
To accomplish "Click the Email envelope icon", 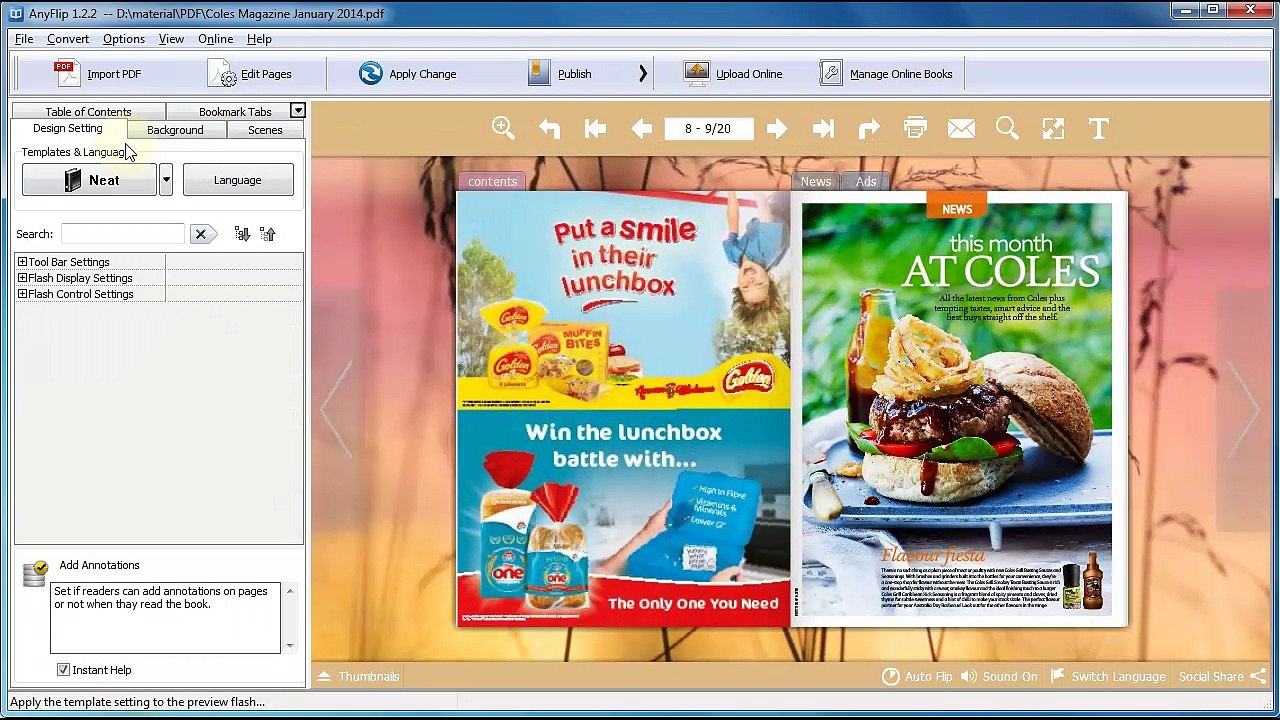I will click(x=961, y=128).
